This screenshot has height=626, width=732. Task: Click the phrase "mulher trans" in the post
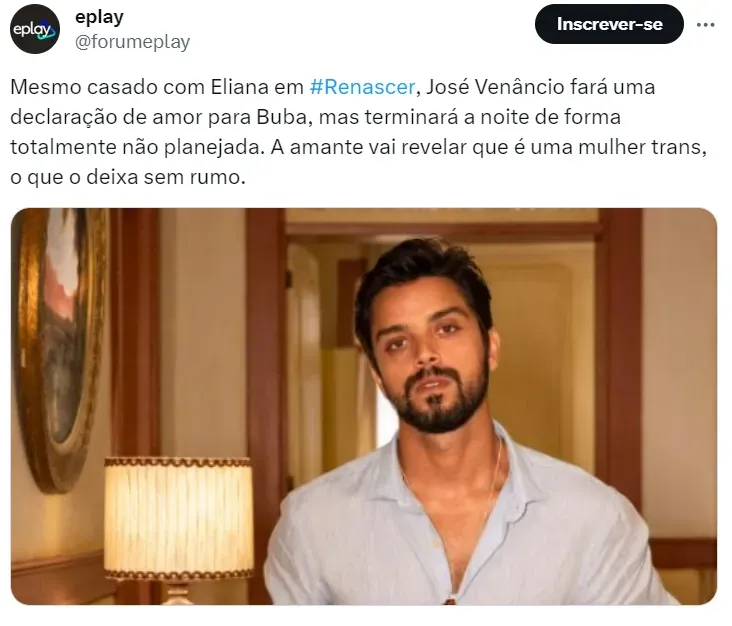click(x=642, y=147)
